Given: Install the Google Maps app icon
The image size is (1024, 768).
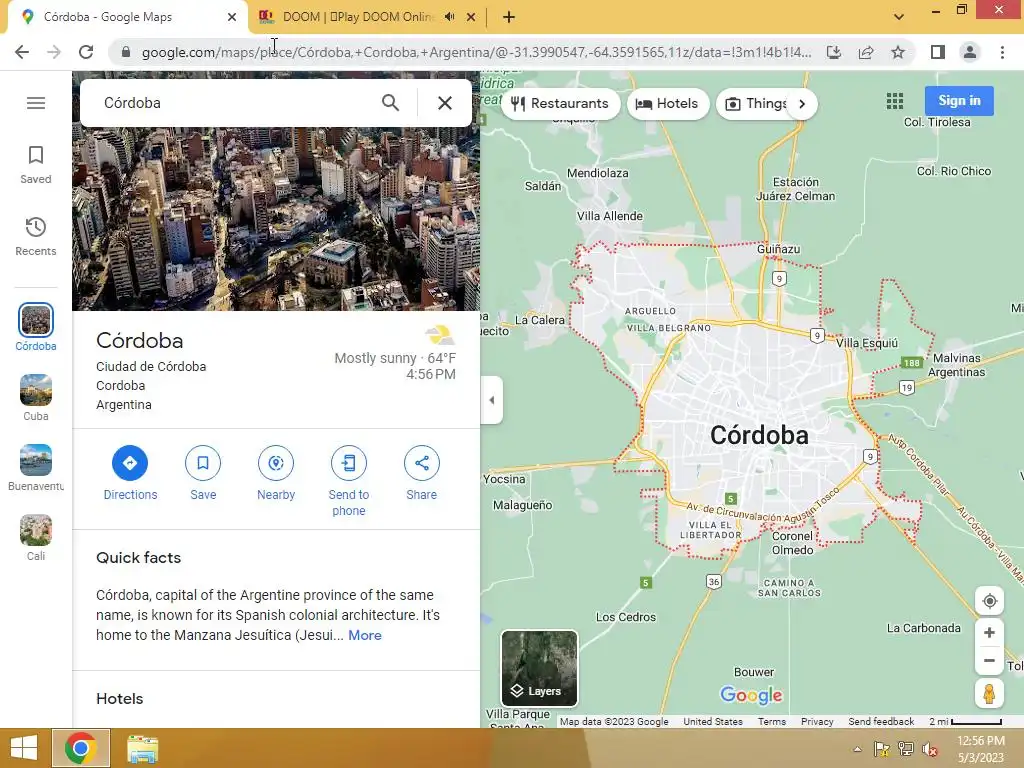Looking at the screenshot, I should pyautogui.click(x=833, y=52).
